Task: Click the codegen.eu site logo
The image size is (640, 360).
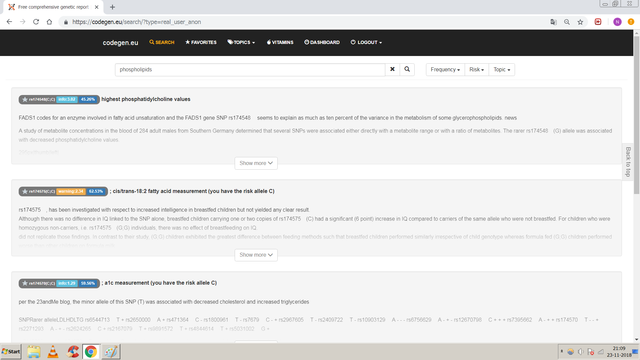Action: pyautogui.click(x=120, y=43)
